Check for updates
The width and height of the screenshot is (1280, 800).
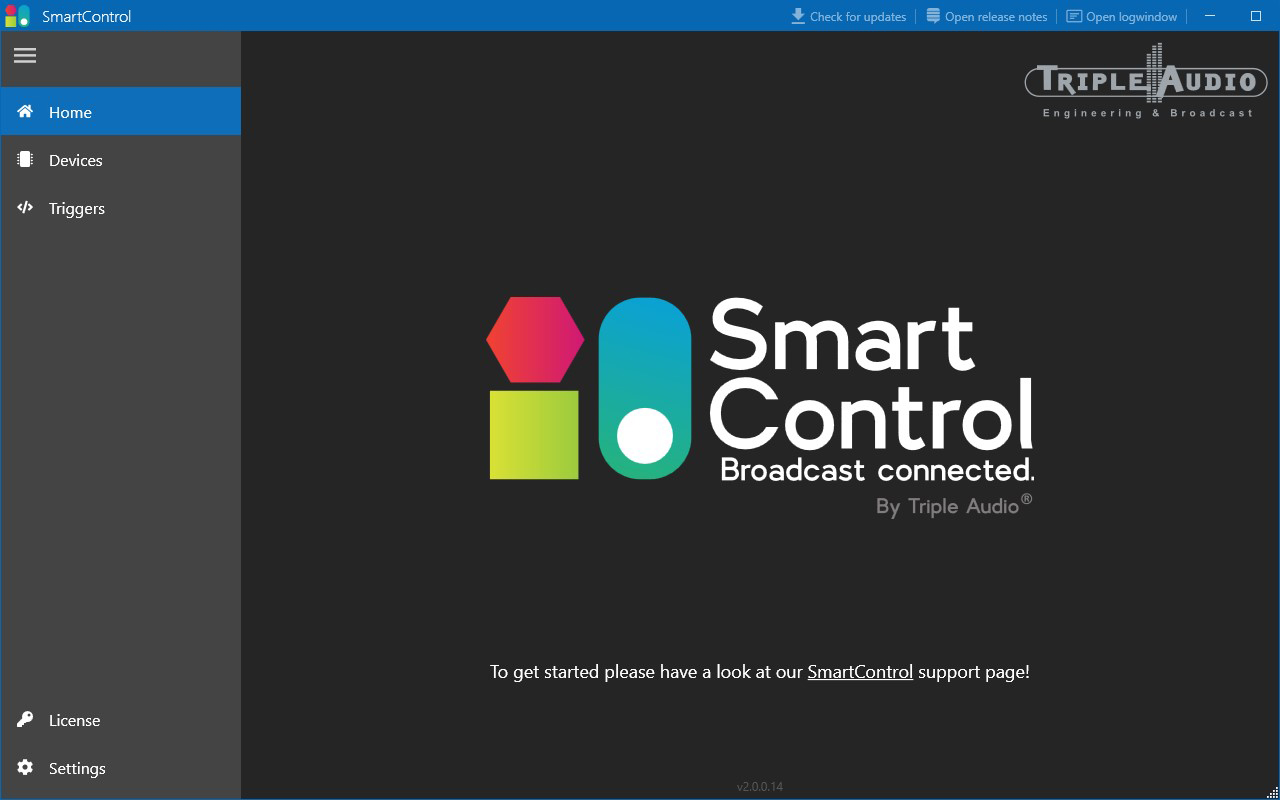(848, 16)
